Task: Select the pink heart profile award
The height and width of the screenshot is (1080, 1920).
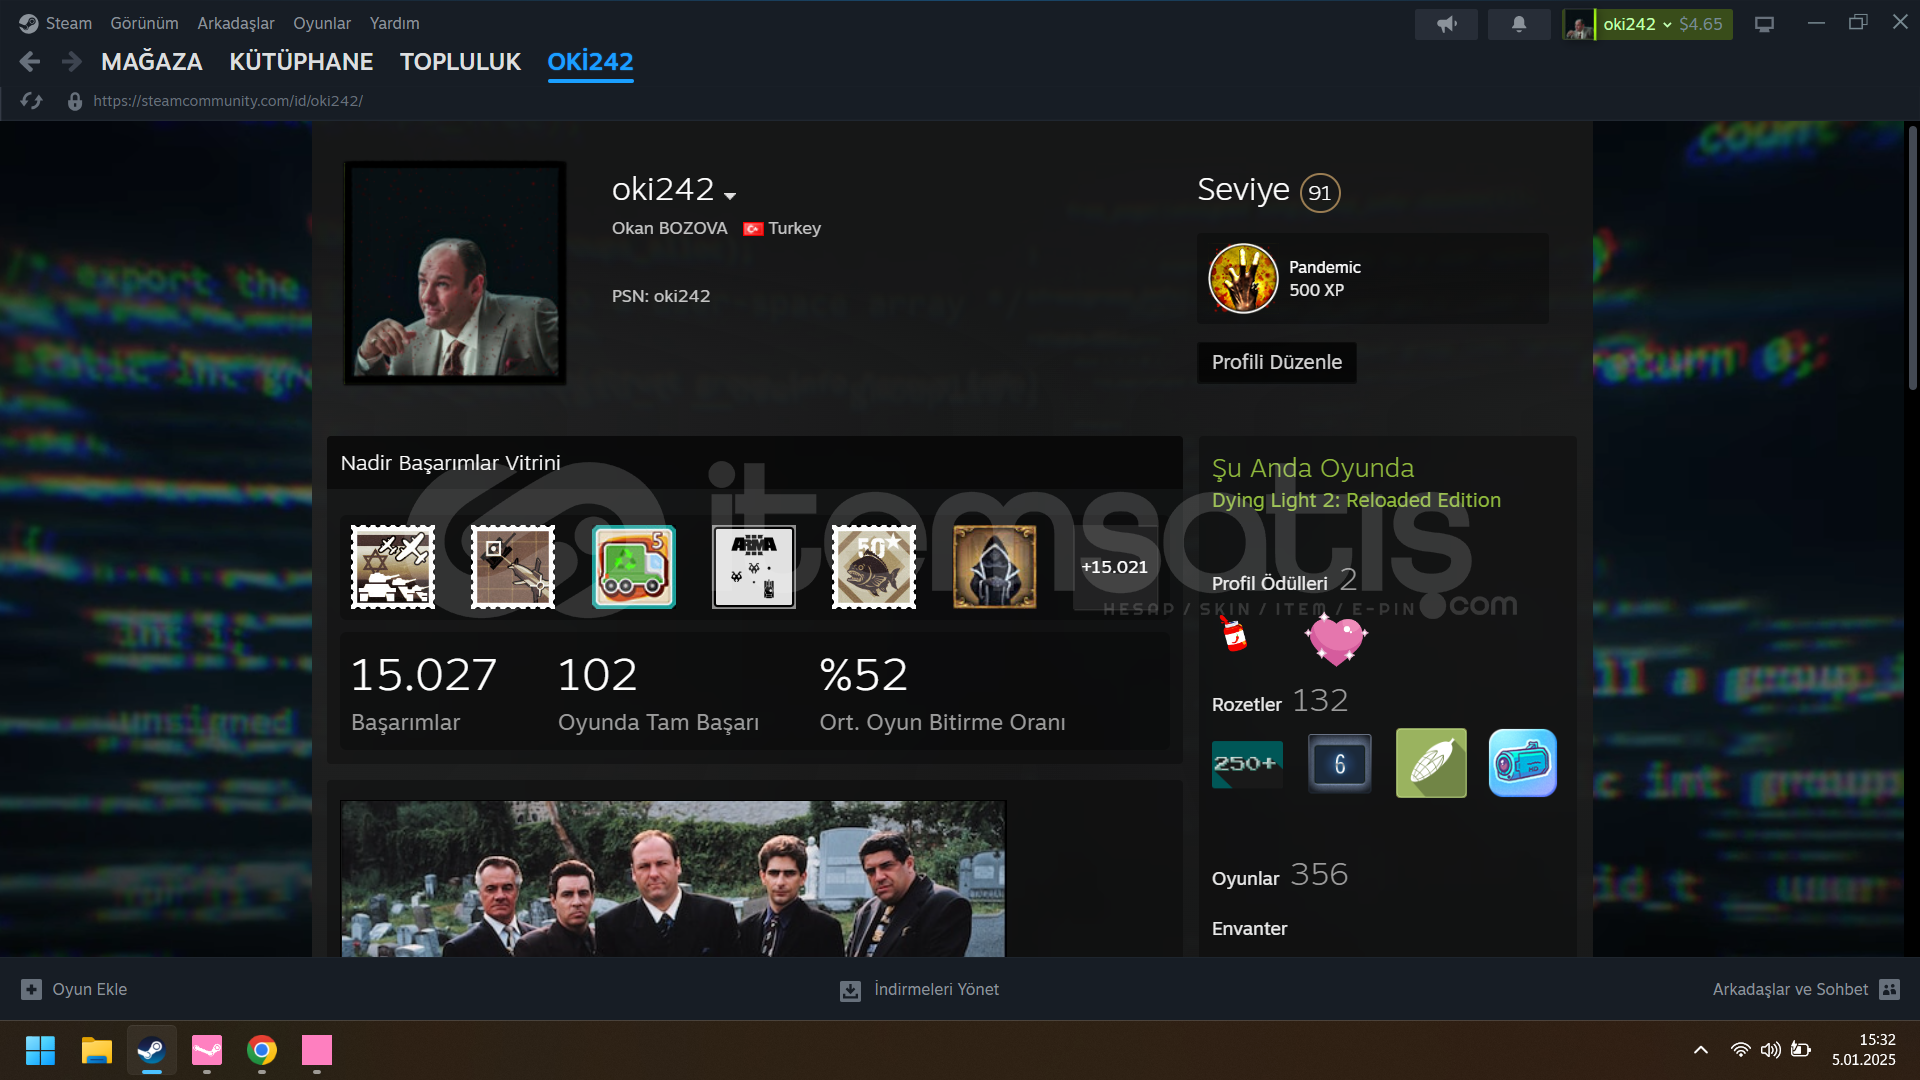Action: (x=1336, y=639)
